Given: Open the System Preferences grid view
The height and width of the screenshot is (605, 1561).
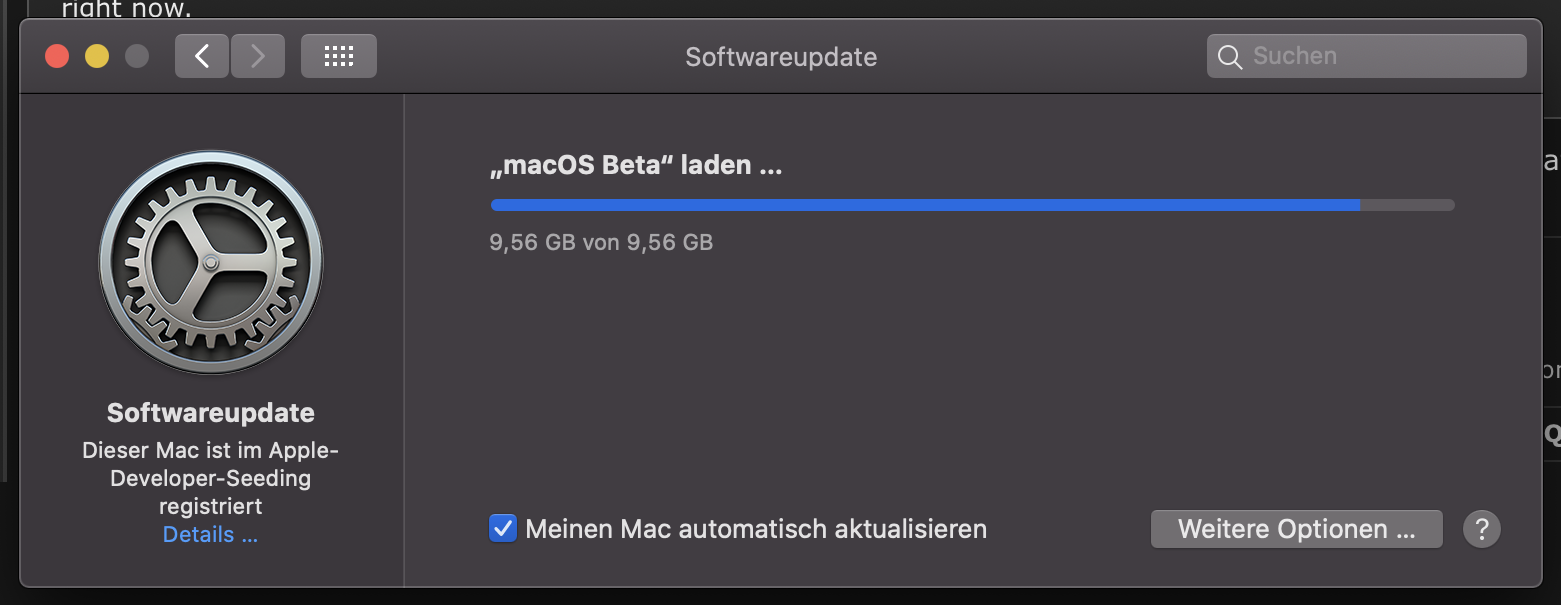Looking at the screenshot, I should (338, 56).
